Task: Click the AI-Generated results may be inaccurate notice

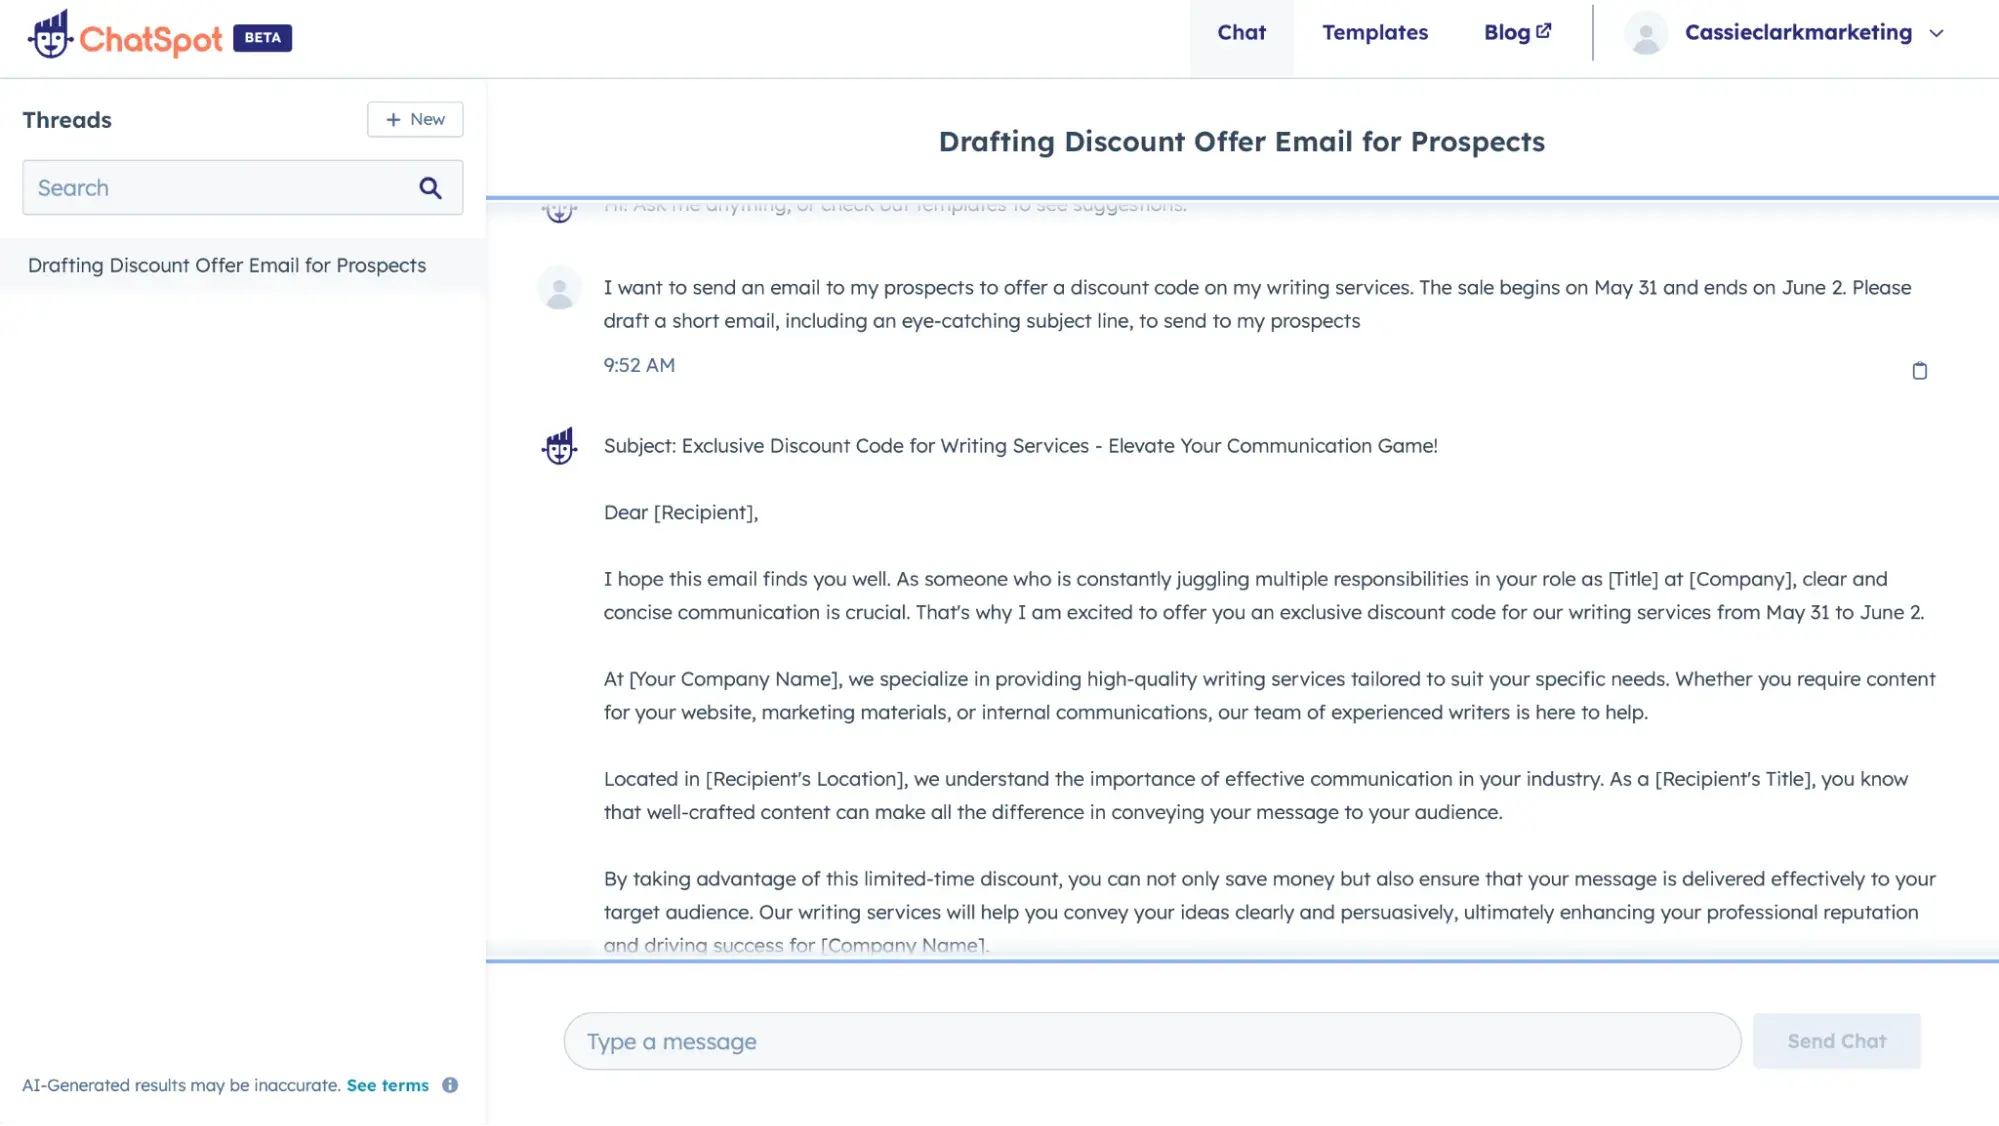Action: click(x=182, y=1085)
